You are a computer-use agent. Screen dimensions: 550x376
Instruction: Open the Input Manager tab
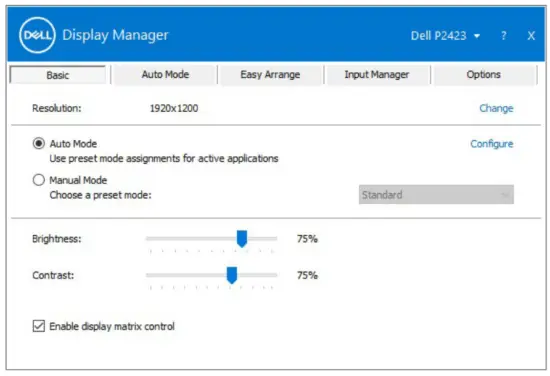click(377, 74)
